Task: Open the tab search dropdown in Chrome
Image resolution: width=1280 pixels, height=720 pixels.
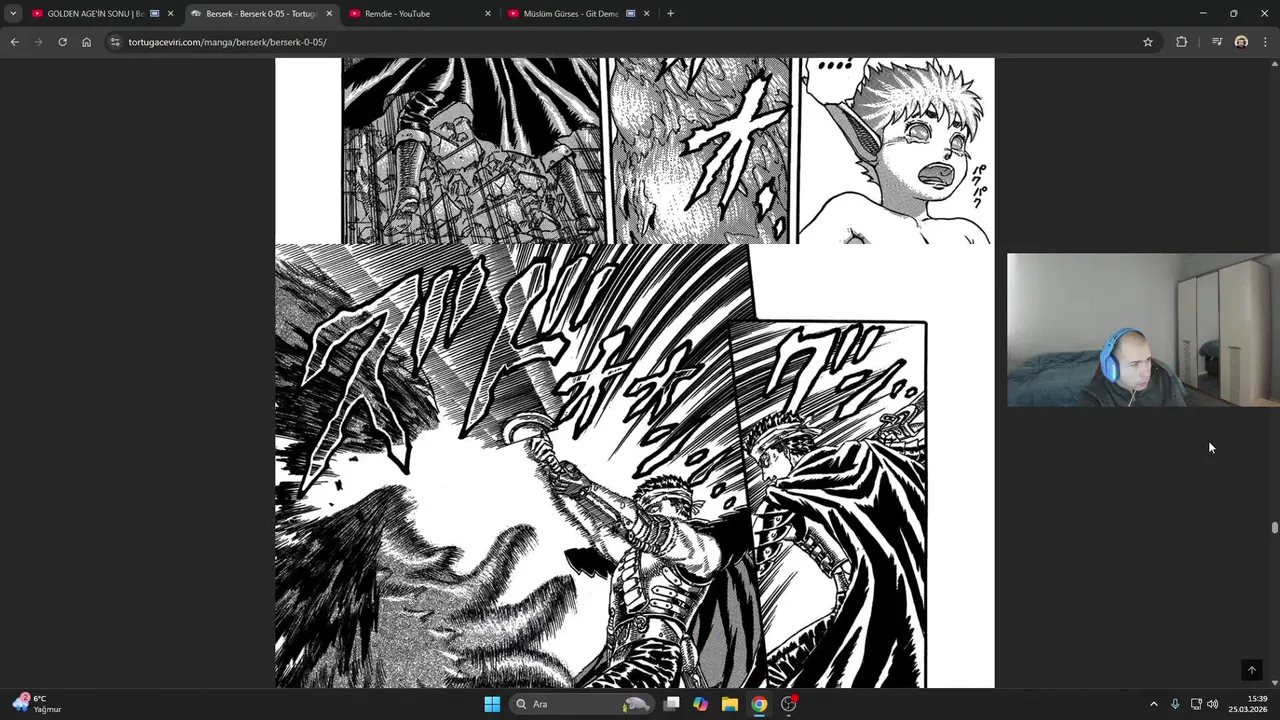Action: (x=13, y=13)
